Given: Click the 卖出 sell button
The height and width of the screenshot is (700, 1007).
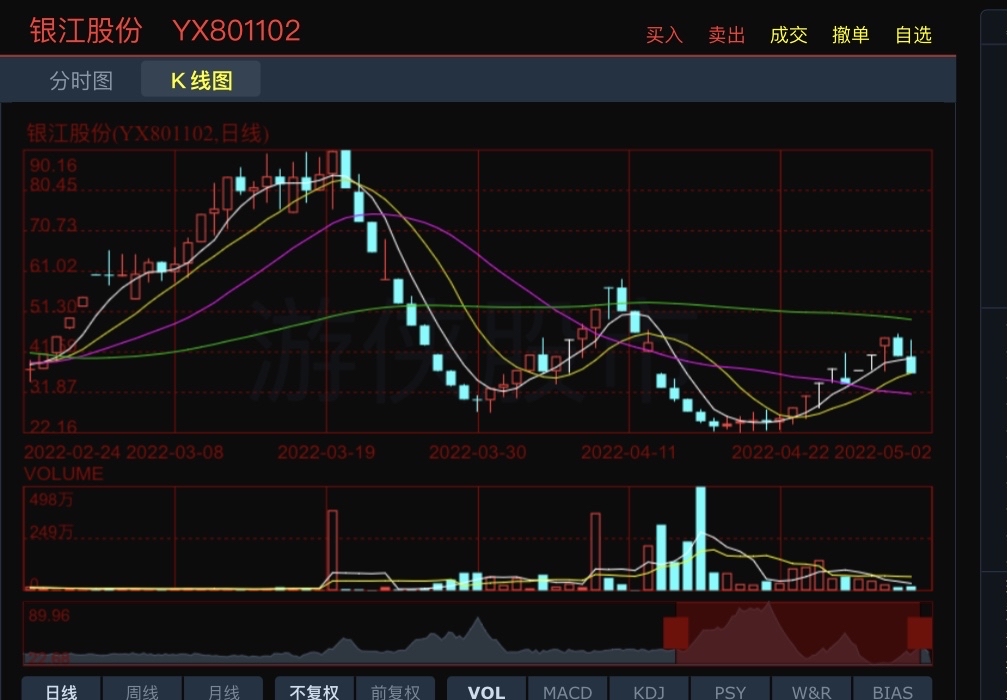Looking at the screenshot, I should (x=726, y=35).
